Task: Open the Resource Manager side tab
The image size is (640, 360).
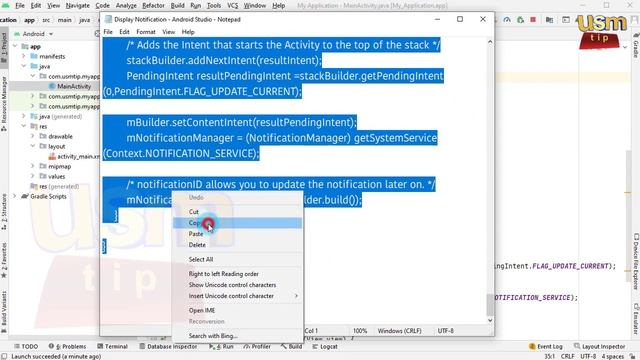Action: click(x=4, y=104)
